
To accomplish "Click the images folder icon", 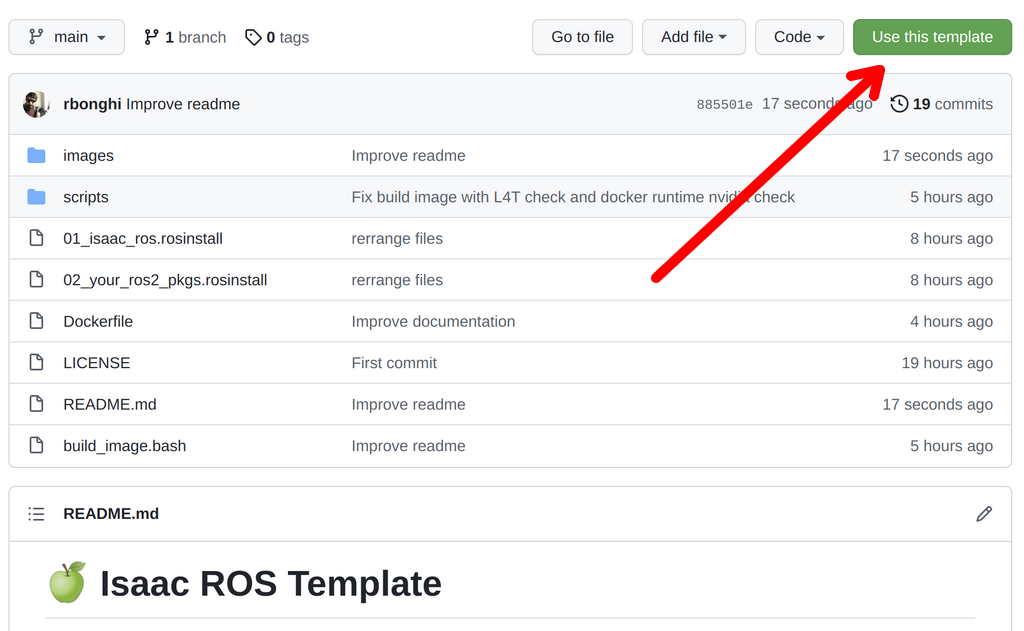I will [x=37, y=155].
